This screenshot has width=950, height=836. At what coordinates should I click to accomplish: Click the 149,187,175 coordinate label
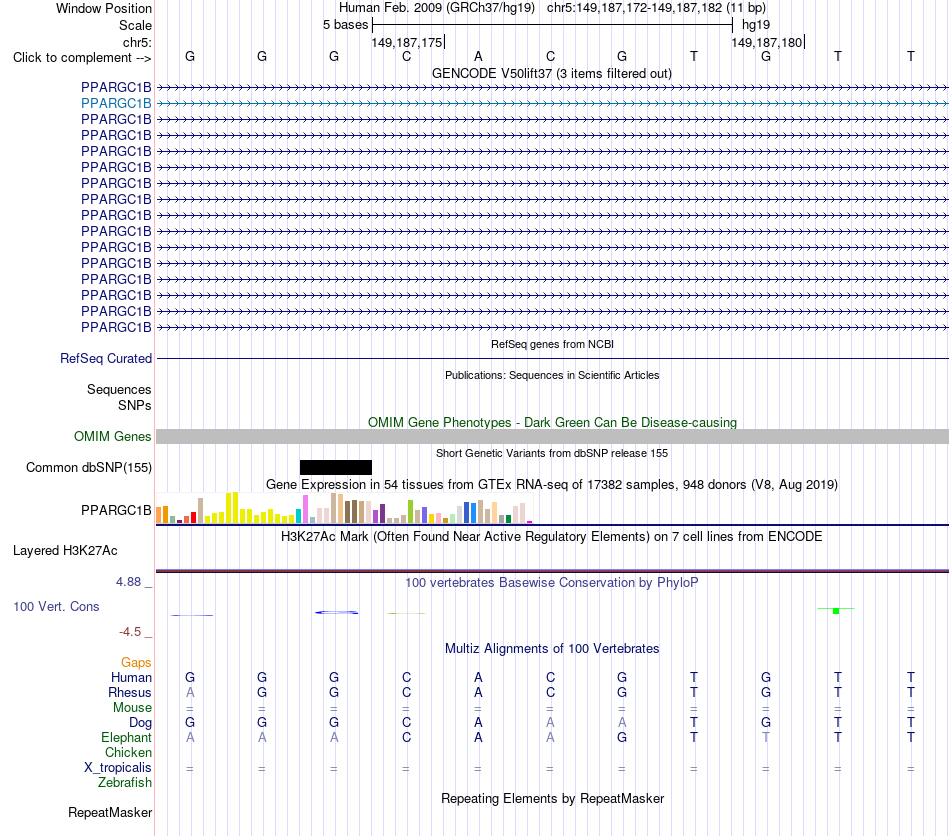[407, 42]
